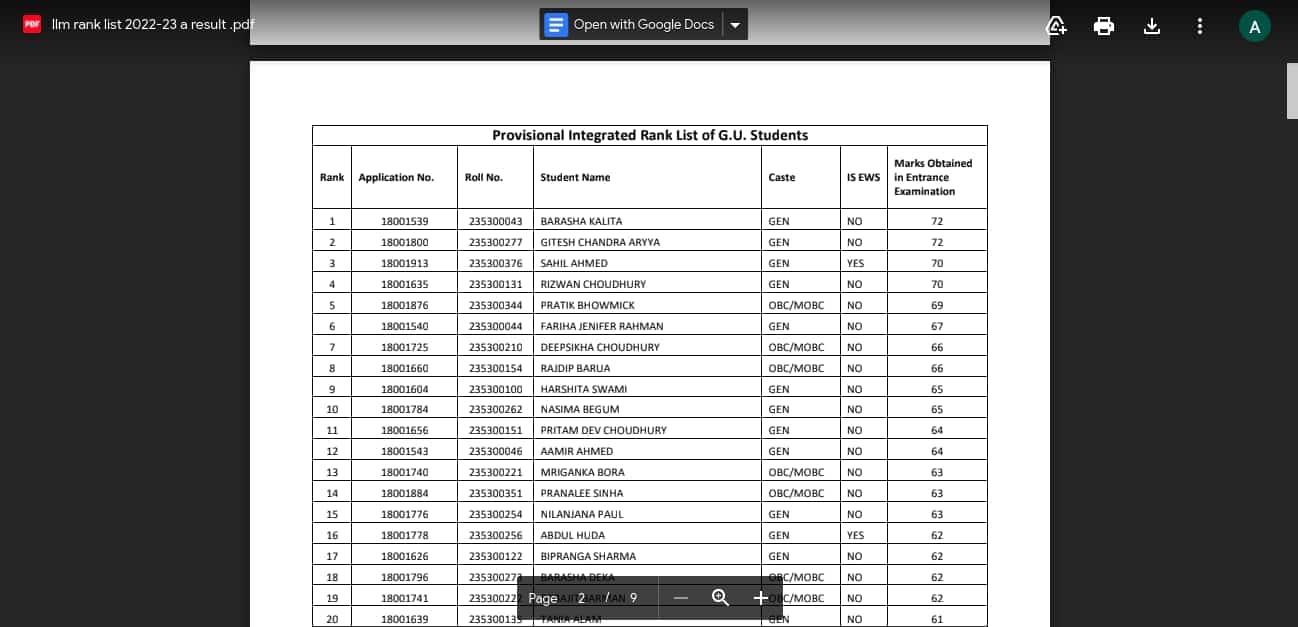Click roll number 235300254
The width and height of the screenshot is (1298, 627).
[496, 514]
